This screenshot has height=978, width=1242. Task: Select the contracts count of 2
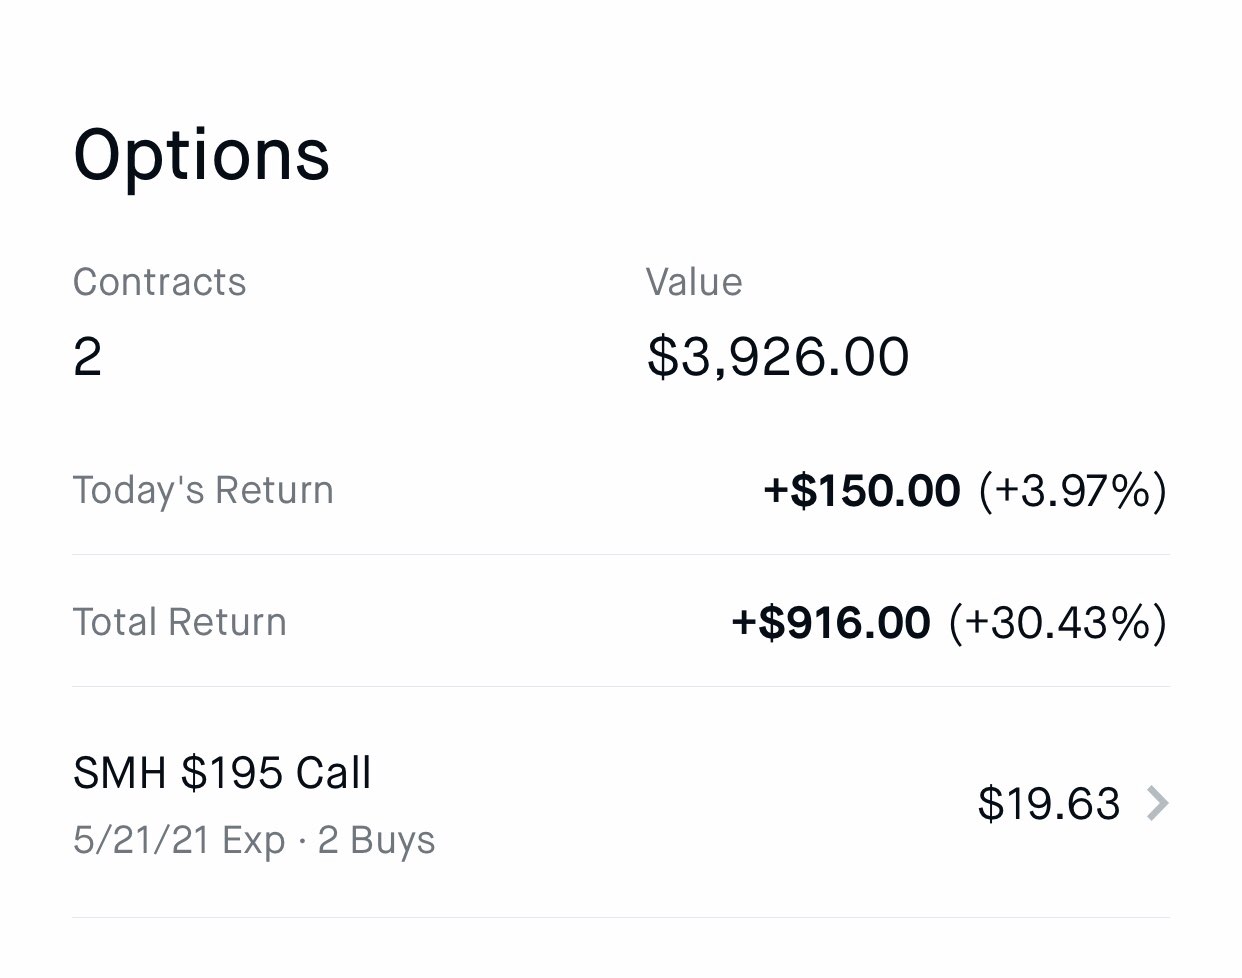(88, 357)
